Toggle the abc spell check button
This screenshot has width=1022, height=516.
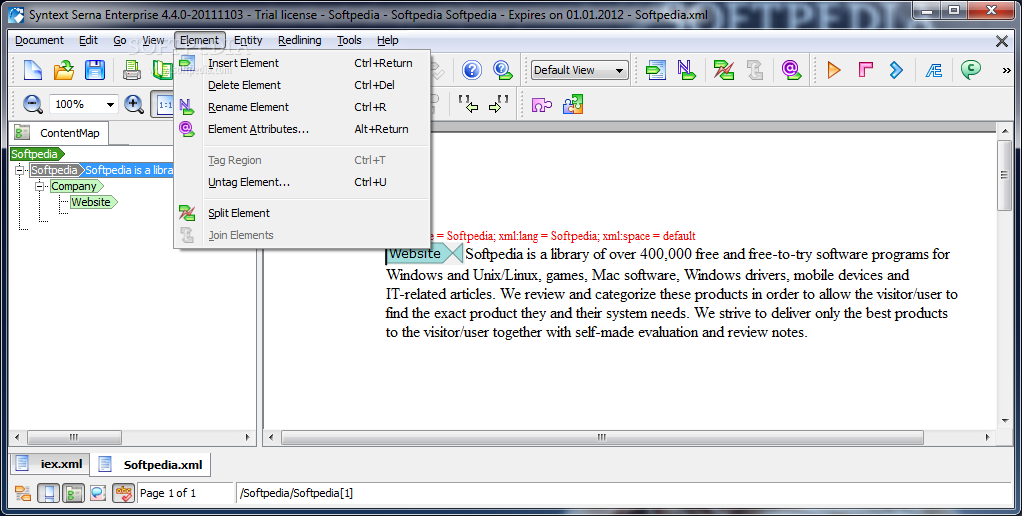[x=123, y=493]
